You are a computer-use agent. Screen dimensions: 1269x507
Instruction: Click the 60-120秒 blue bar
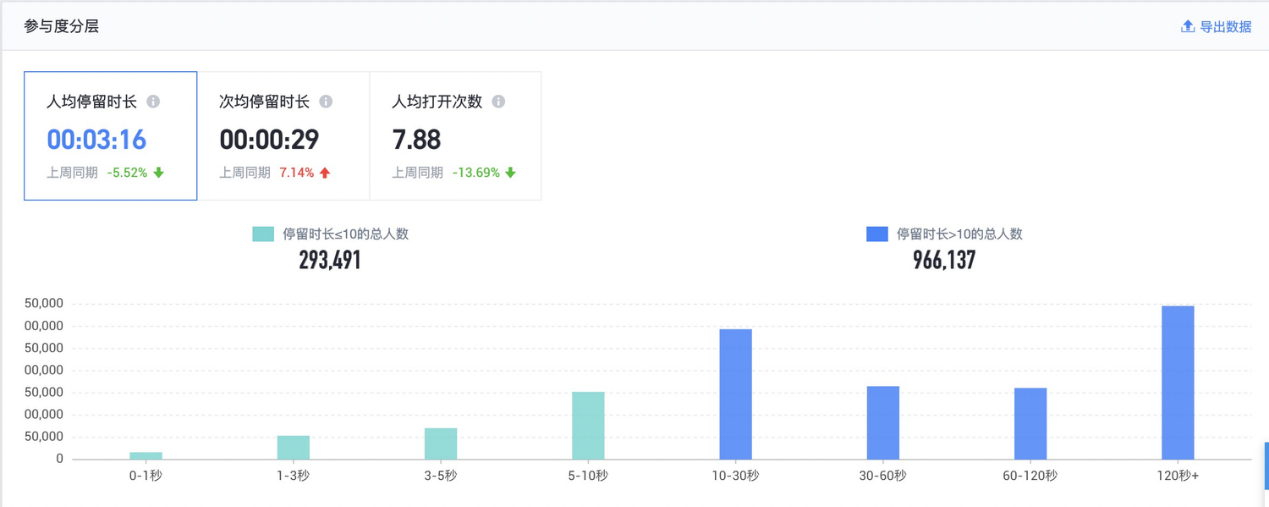1031,423
